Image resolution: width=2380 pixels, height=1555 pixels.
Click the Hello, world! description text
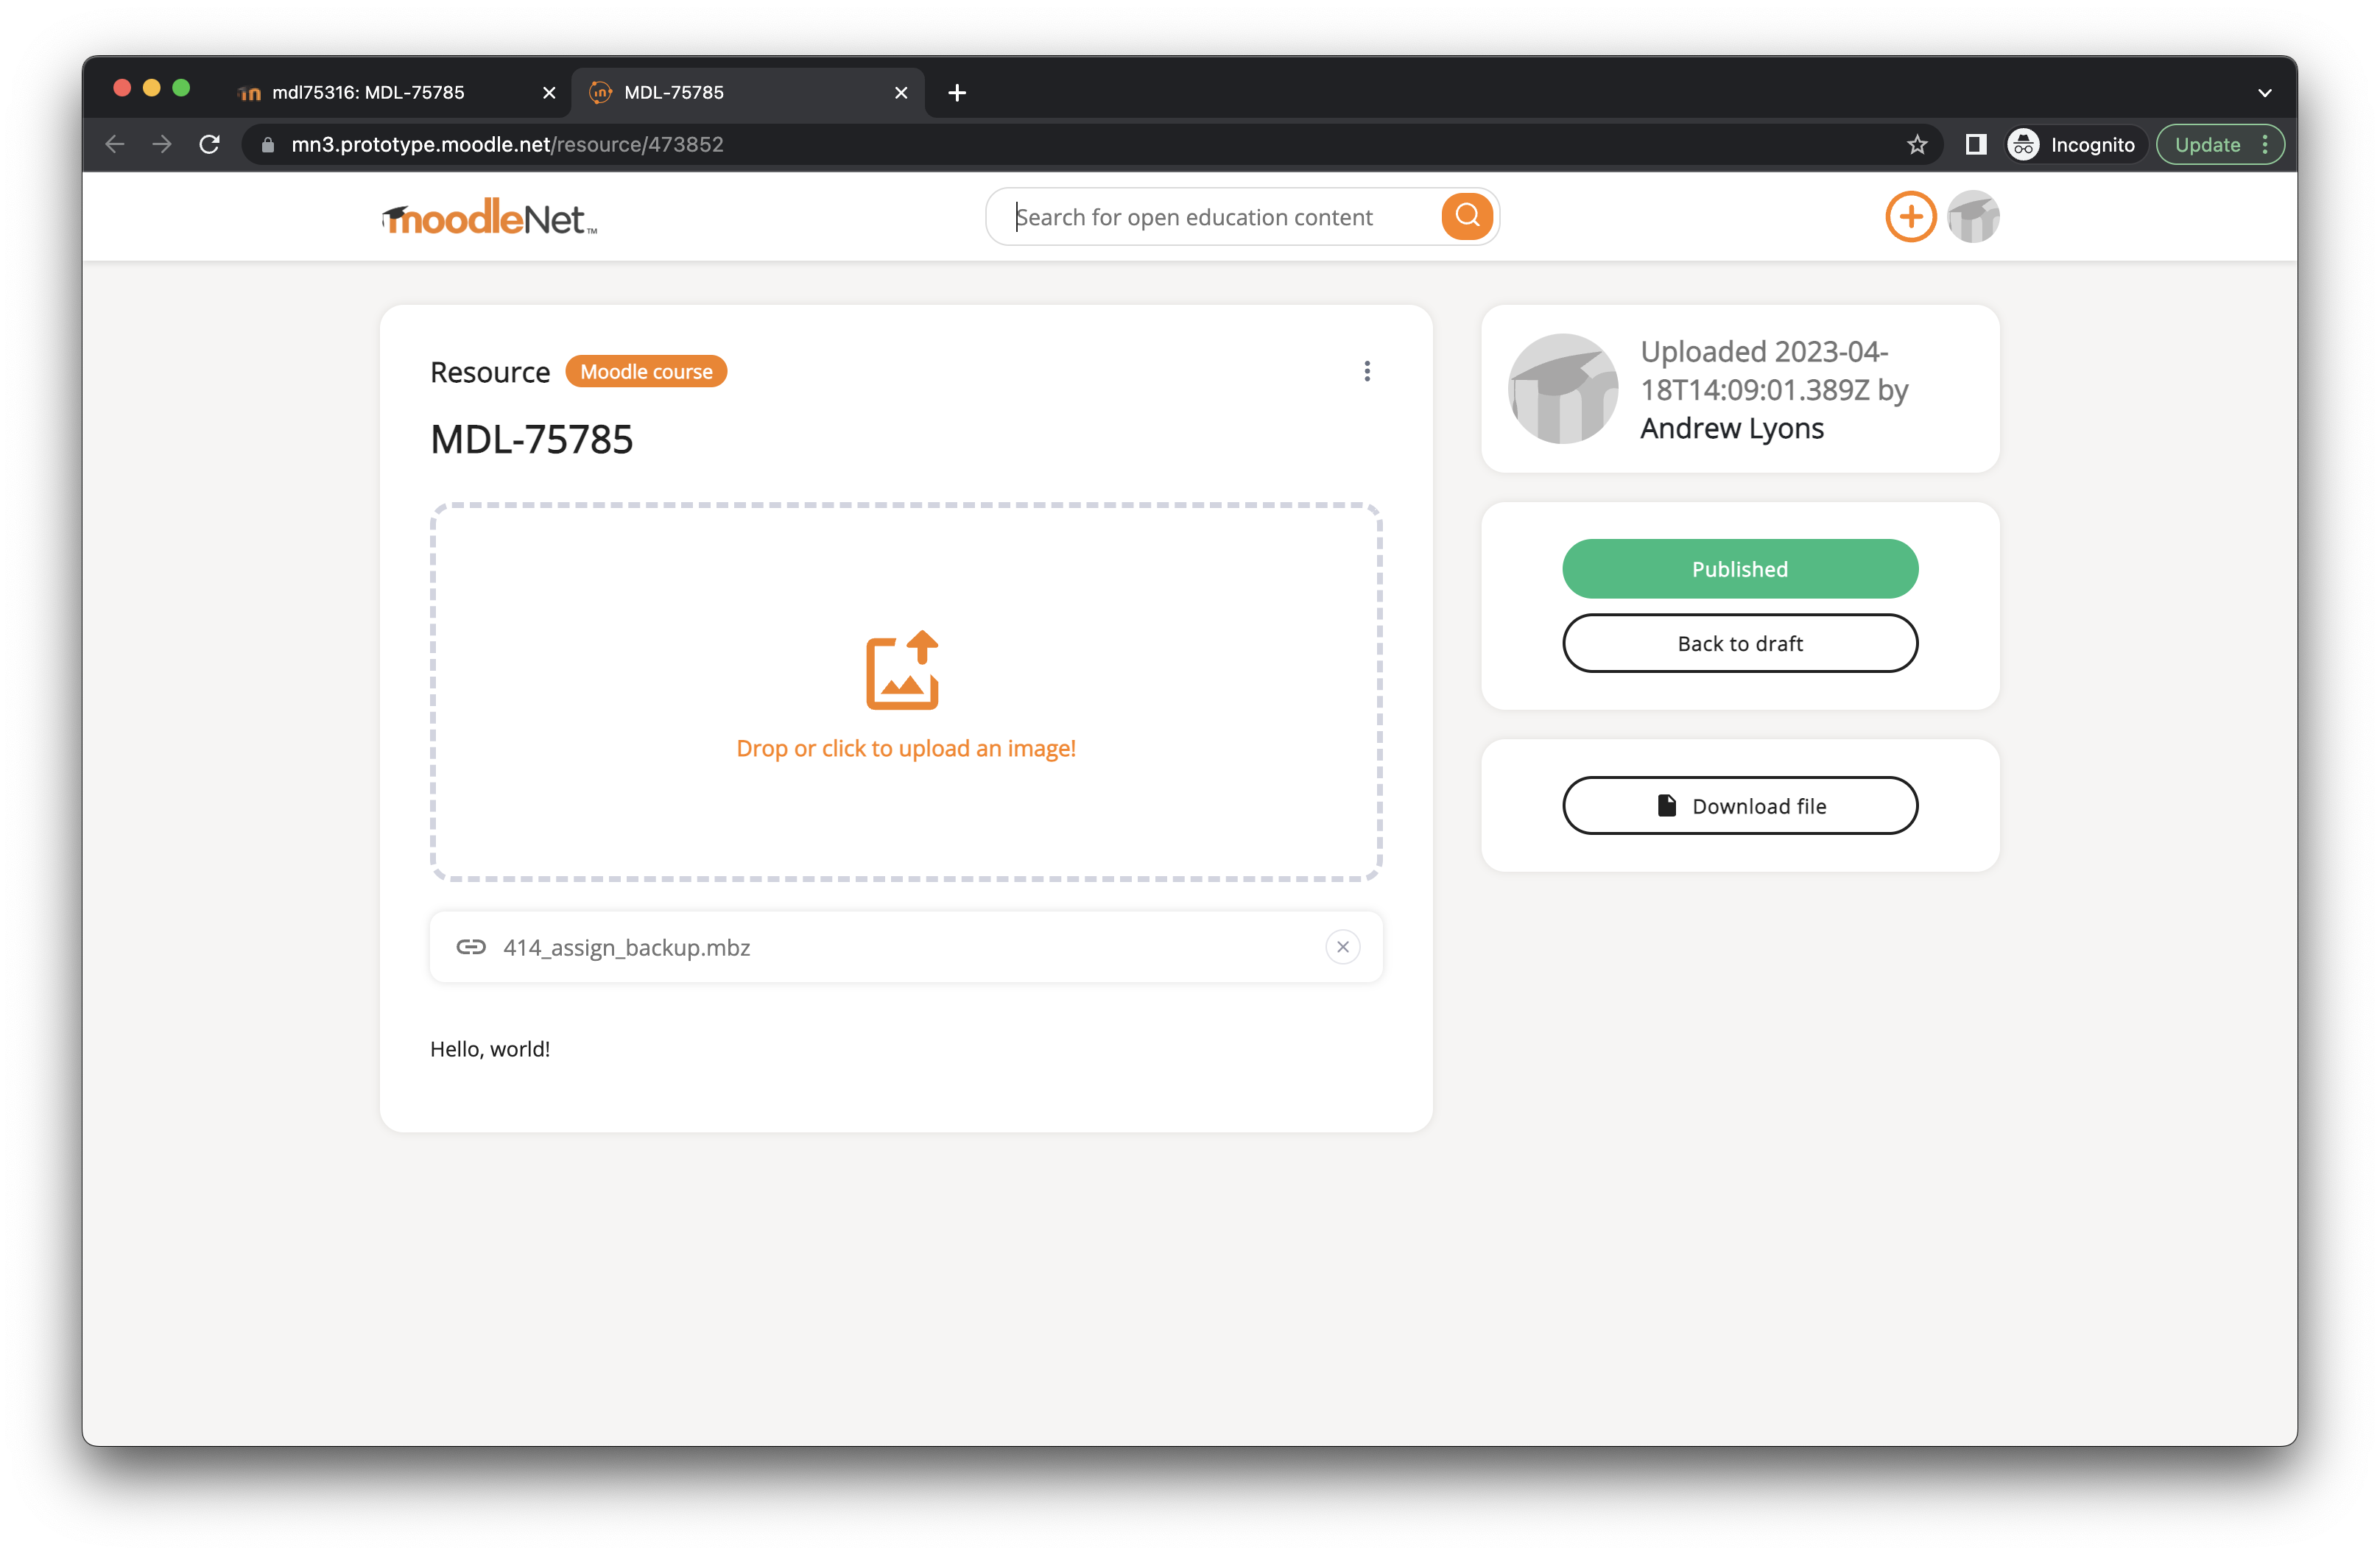490,1049
